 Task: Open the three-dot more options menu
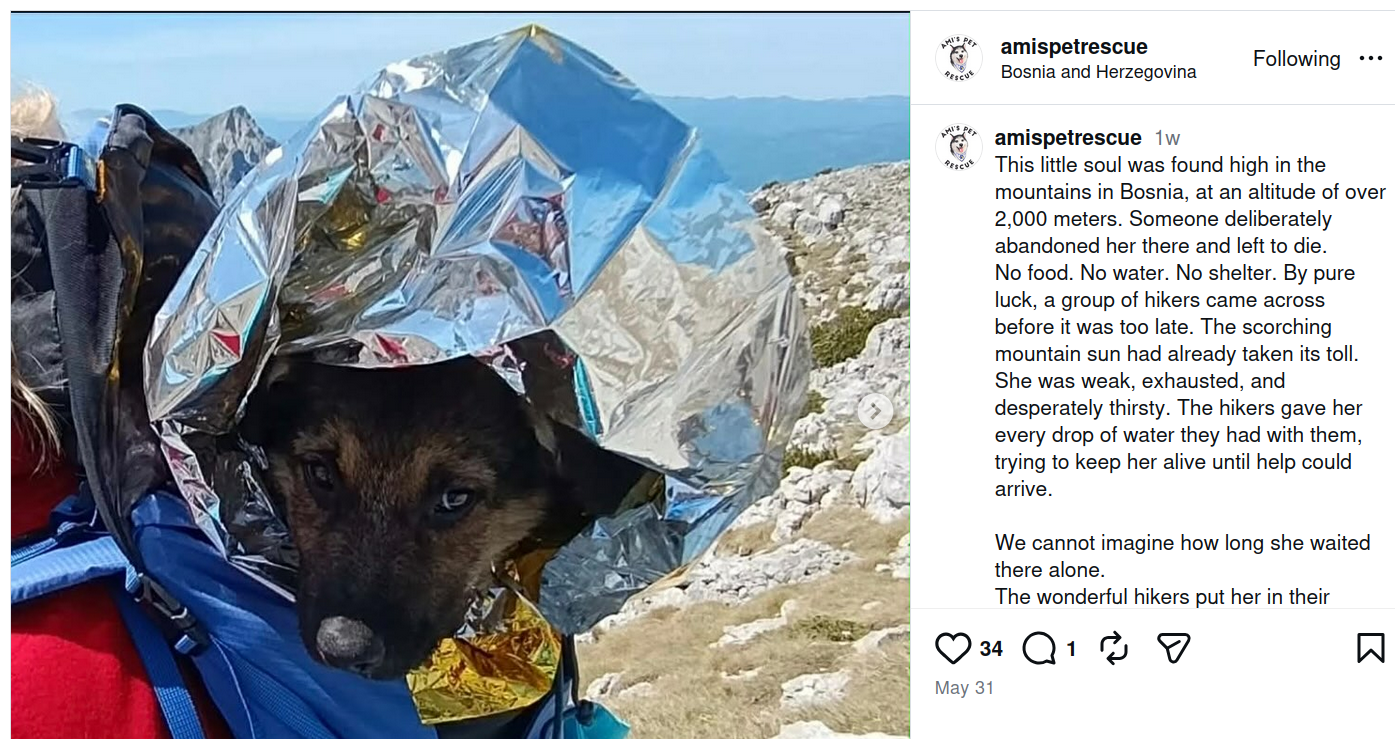pyautogui.click(x=1371, y=58)
